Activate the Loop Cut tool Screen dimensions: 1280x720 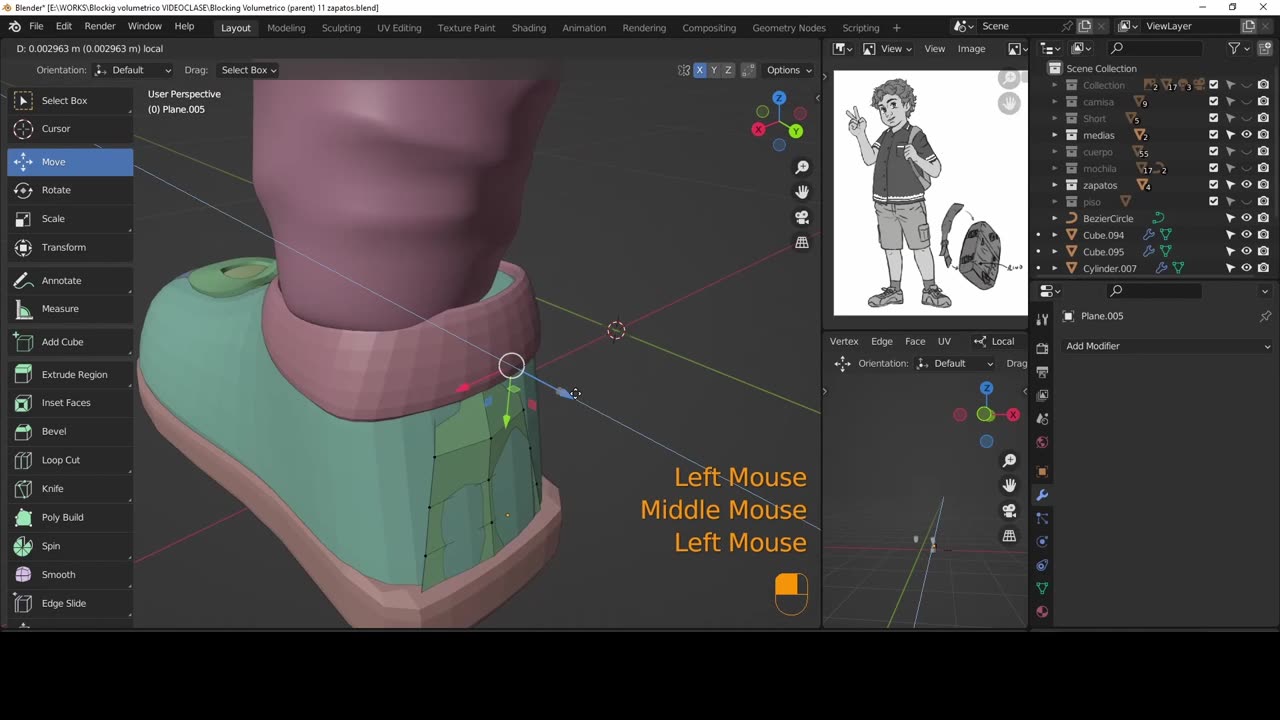click(70, 460)
